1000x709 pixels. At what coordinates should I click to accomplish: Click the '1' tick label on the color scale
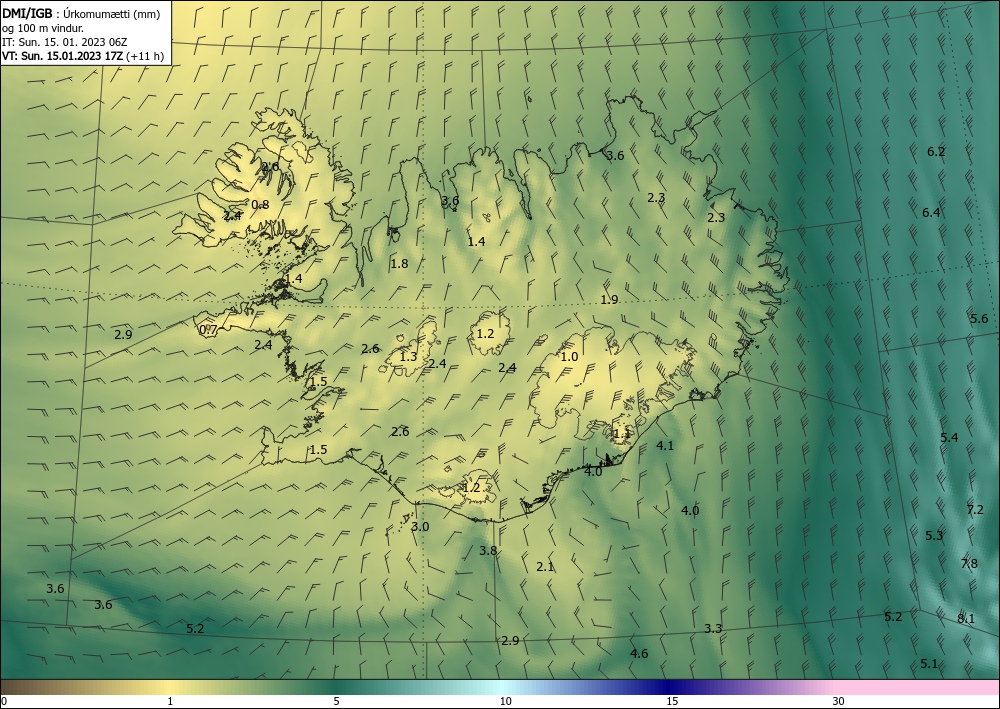(x=170, y=701)
